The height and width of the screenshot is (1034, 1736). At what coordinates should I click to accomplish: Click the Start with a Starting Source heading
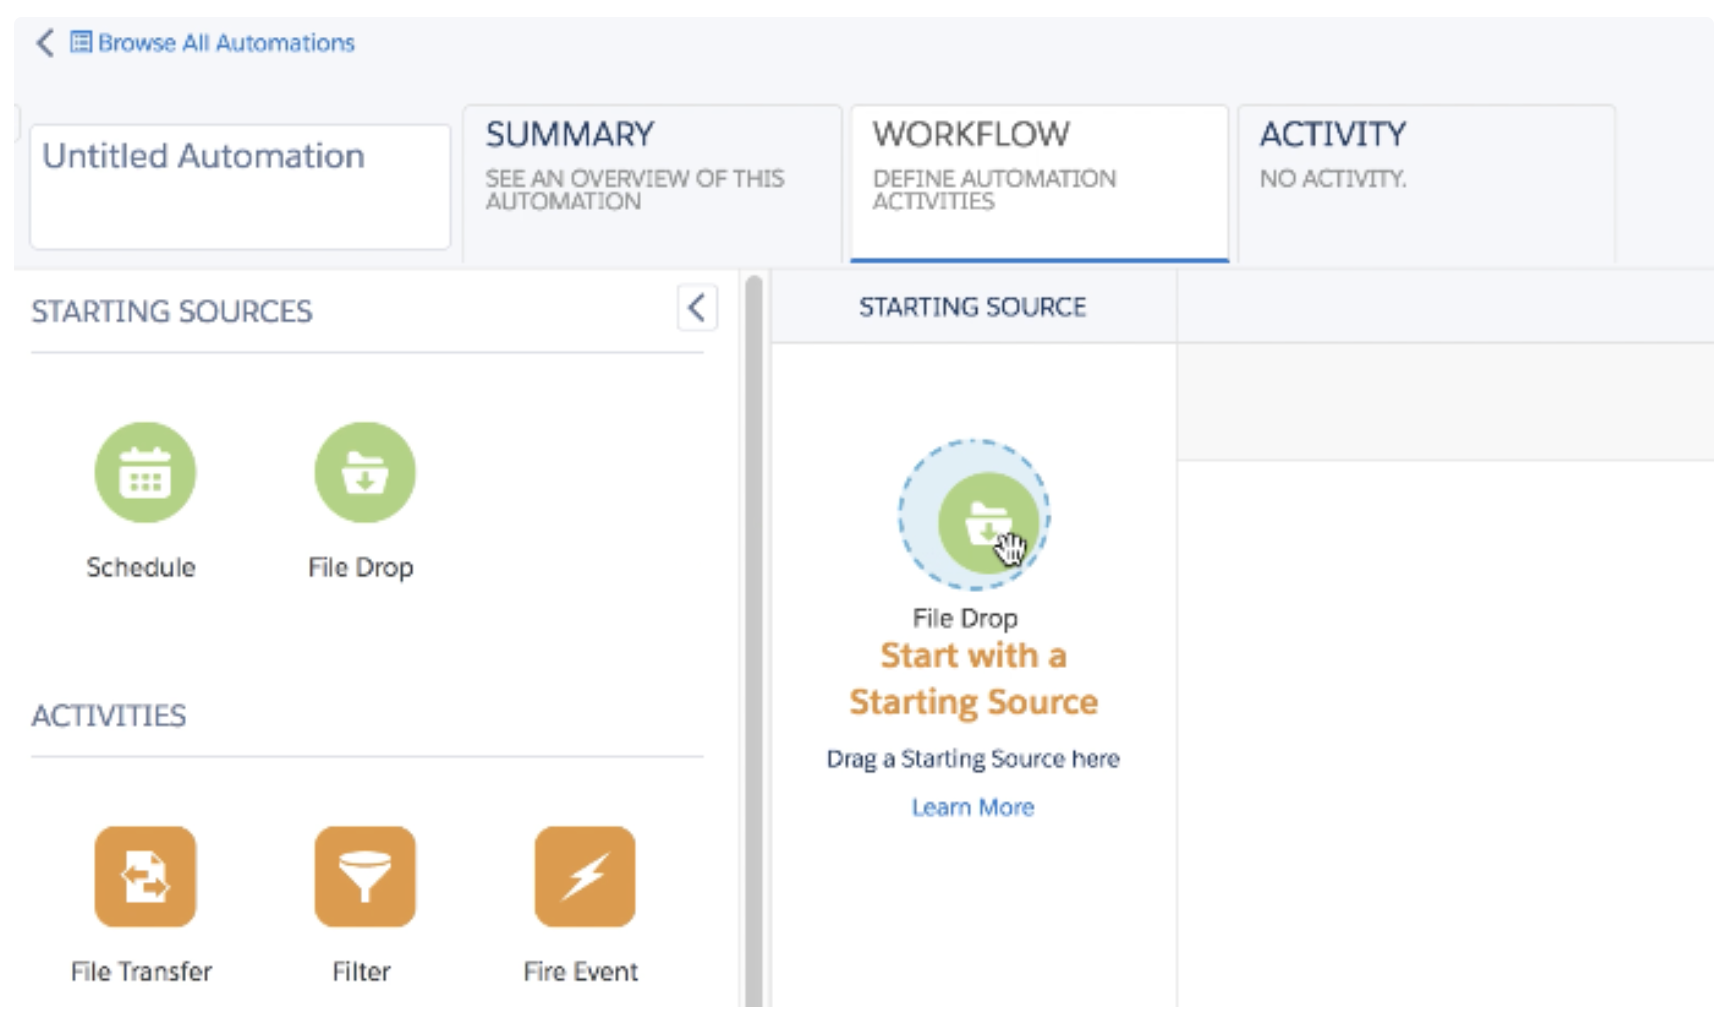point(973,678)
